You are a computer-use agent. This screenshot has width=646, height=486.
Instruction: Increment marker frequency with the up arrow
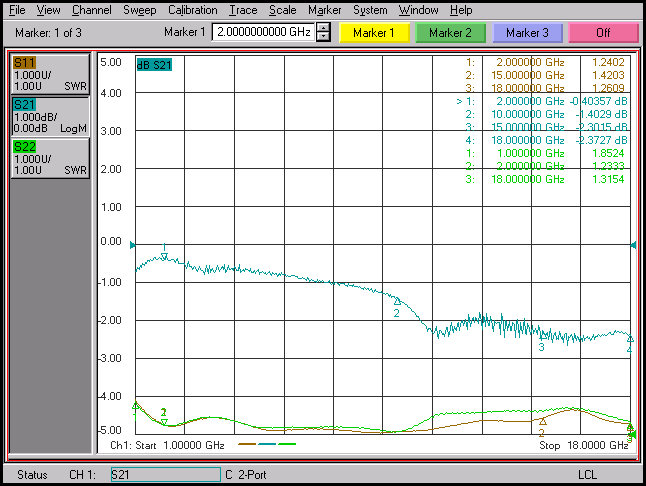[323, 27]
